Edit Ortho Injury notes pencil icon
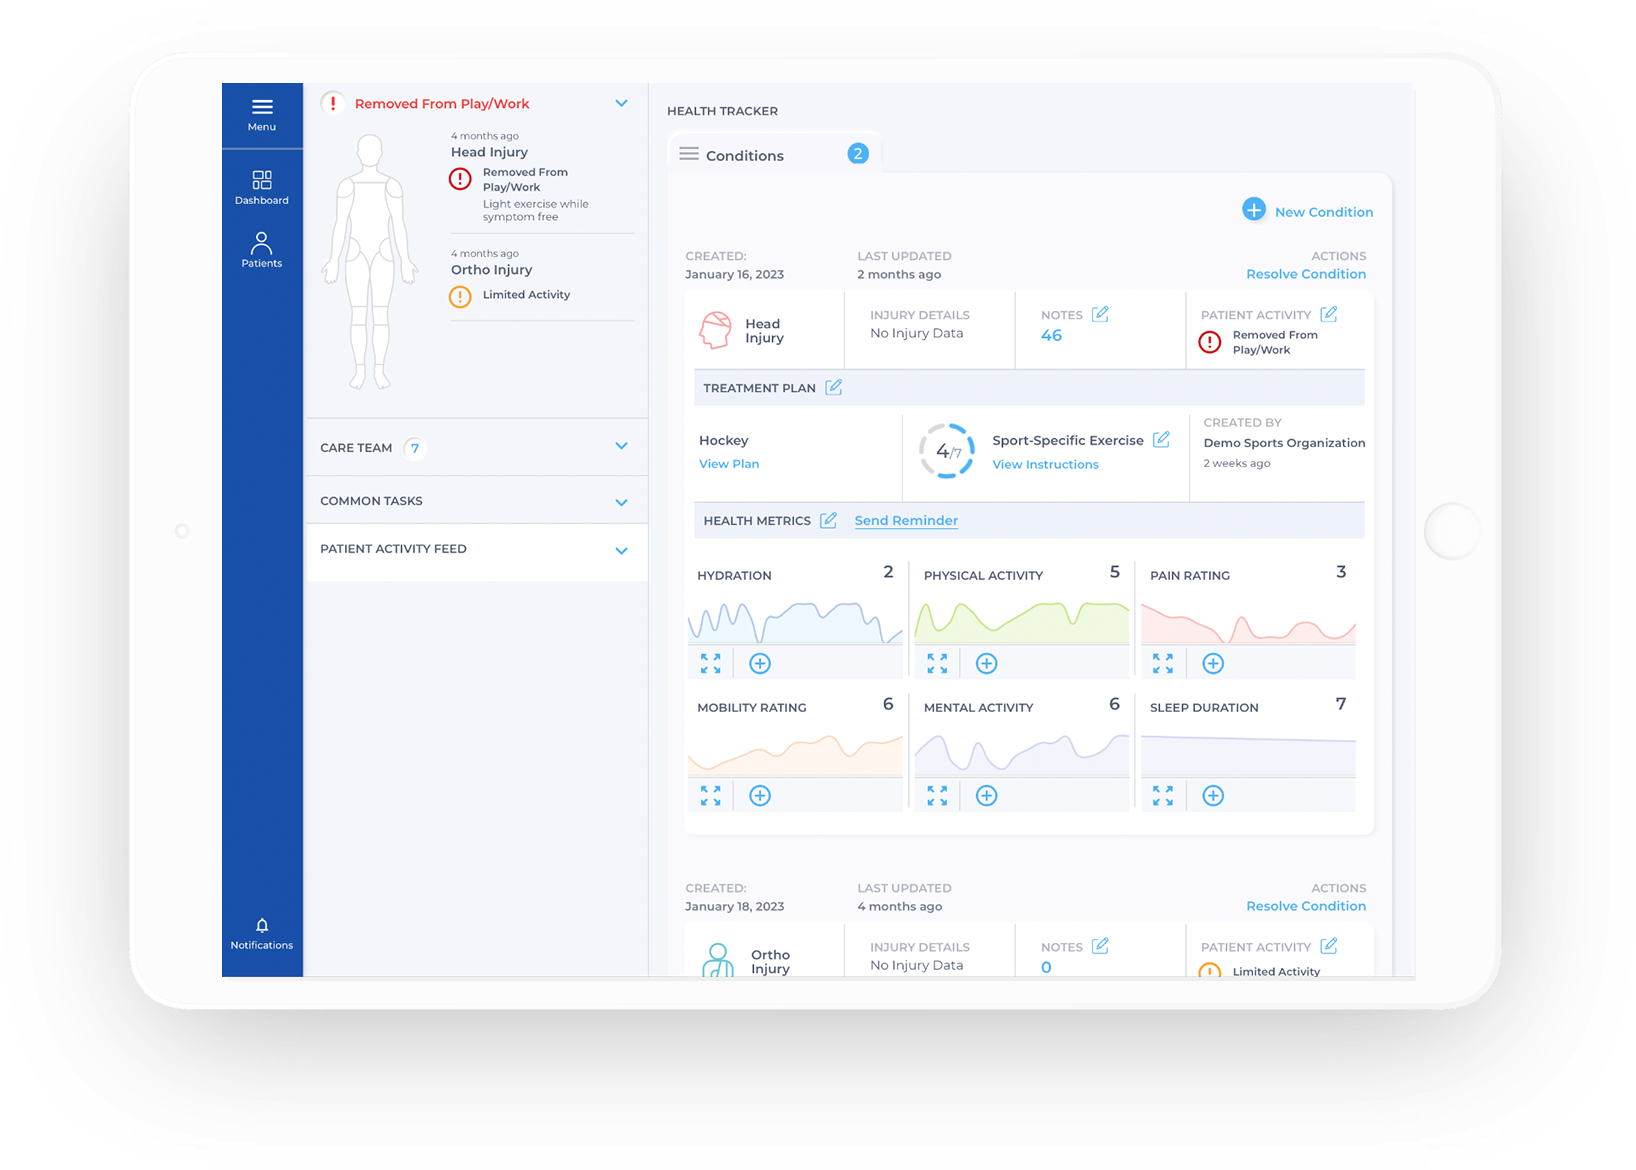The width and height of the screenshot is (1636, 1170). point(1100,946)
